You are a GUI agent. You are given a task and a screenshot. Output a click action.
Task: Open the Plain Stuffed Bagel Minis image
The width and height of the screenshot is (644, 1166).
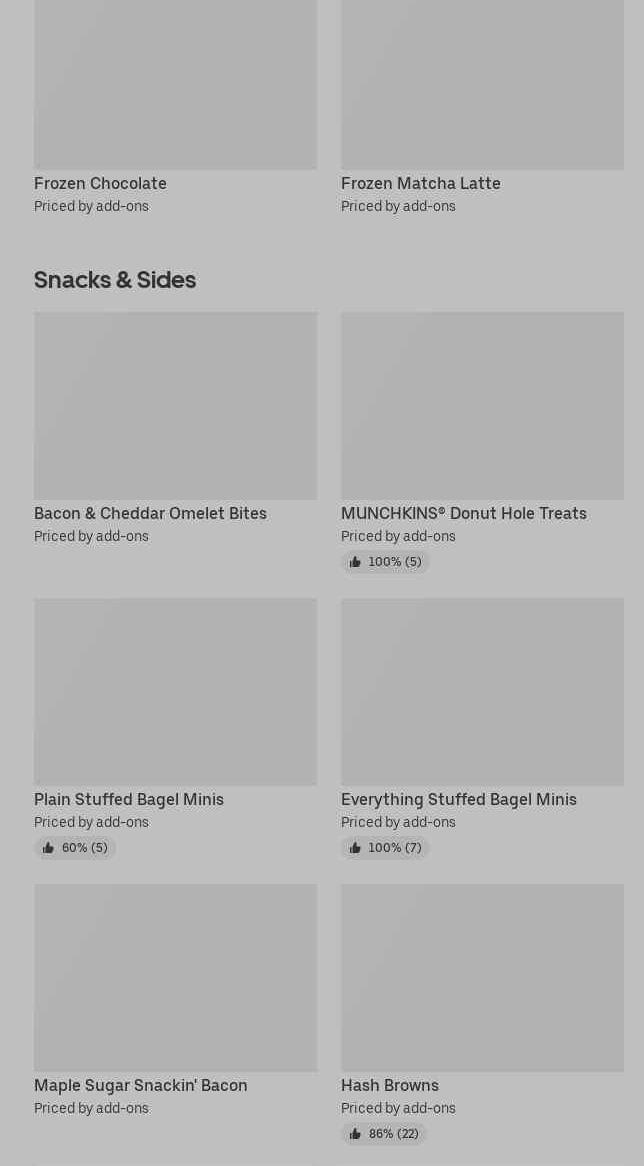coord(175,691)
